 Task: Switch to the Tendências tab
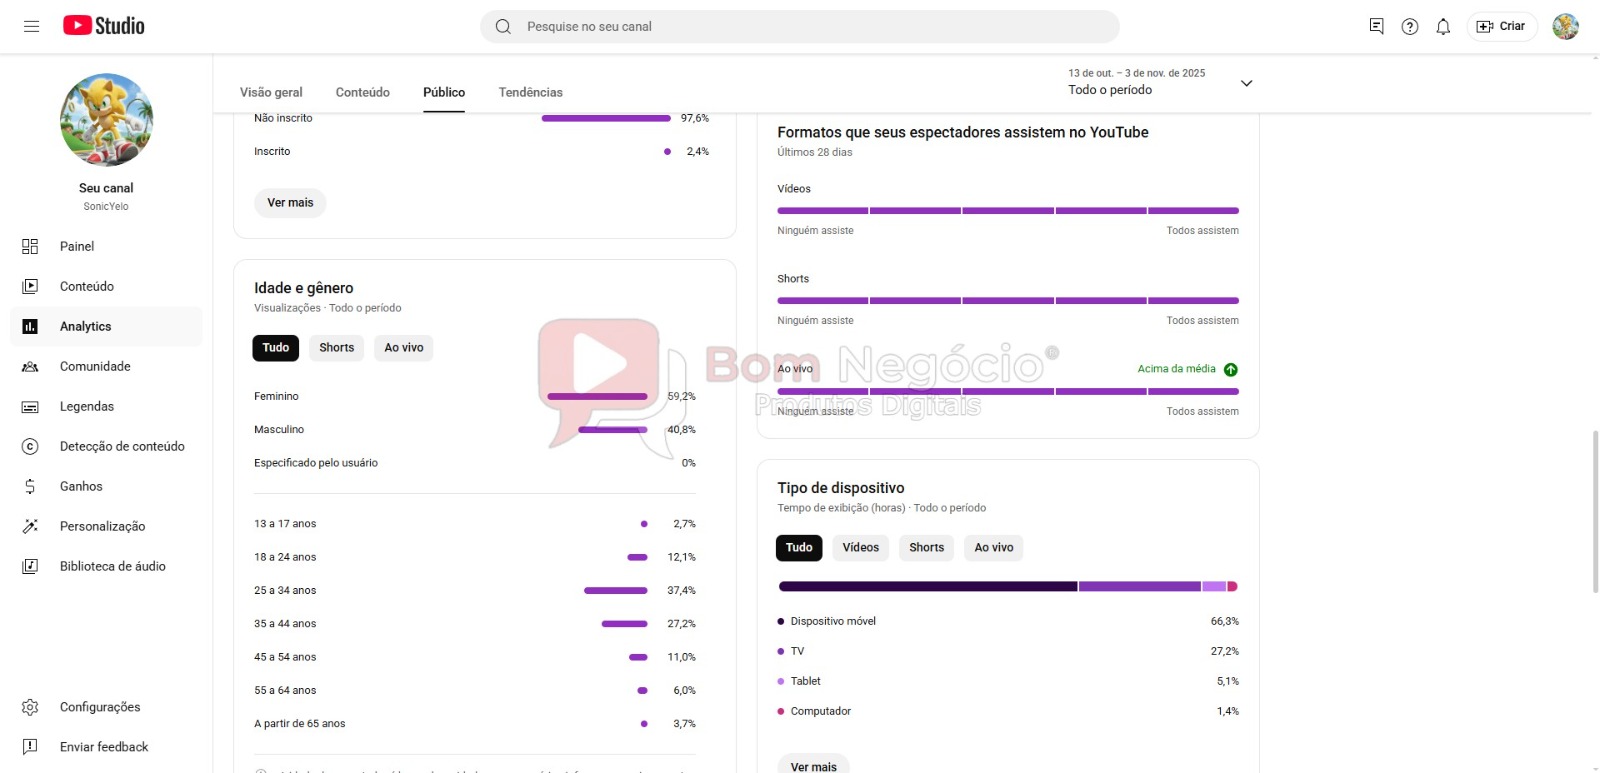click(x=530, y=92)
